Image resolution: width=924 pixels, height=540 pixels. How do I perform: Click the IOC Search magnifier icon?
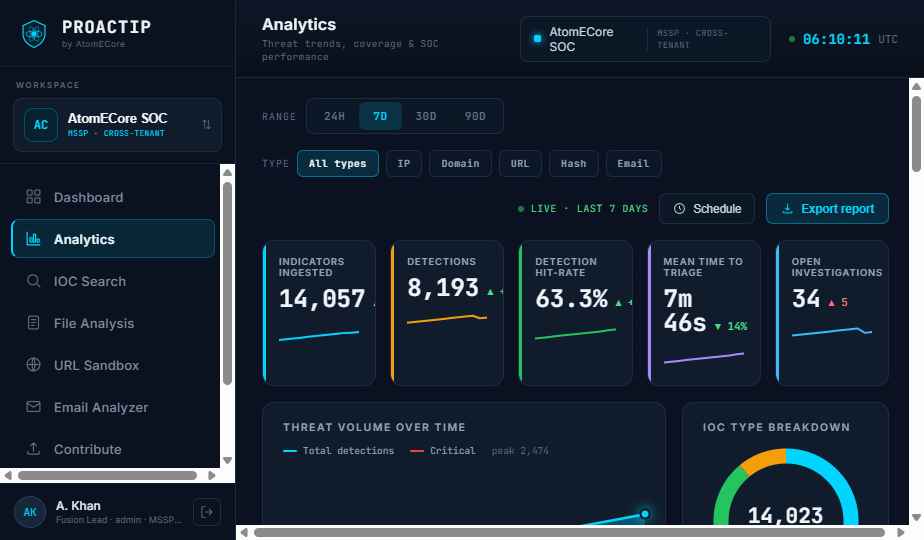34,281
